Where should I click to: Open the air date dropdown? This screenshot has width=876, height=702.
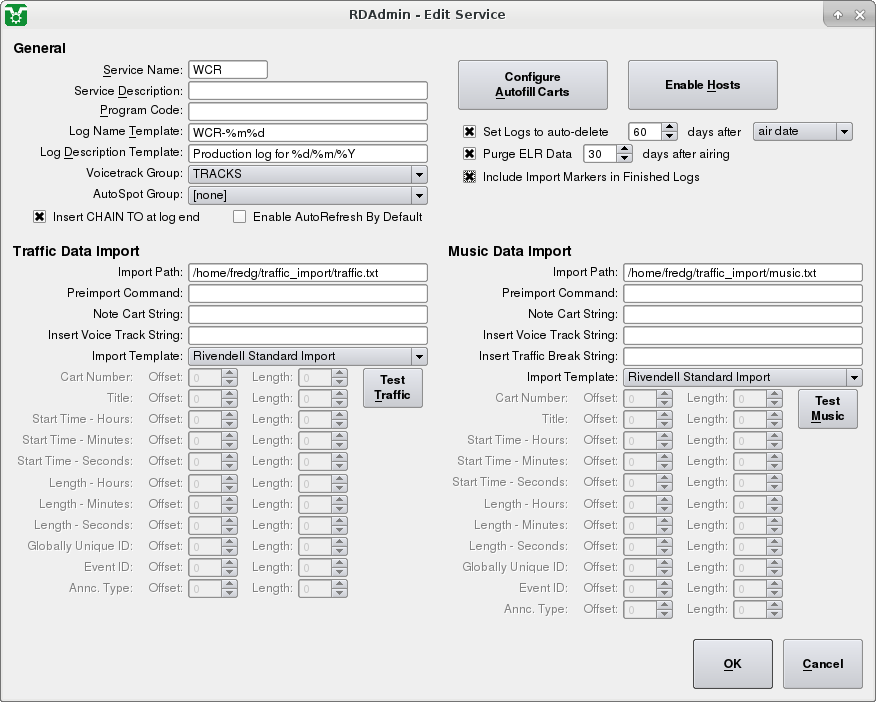click(x=842, y=130)
